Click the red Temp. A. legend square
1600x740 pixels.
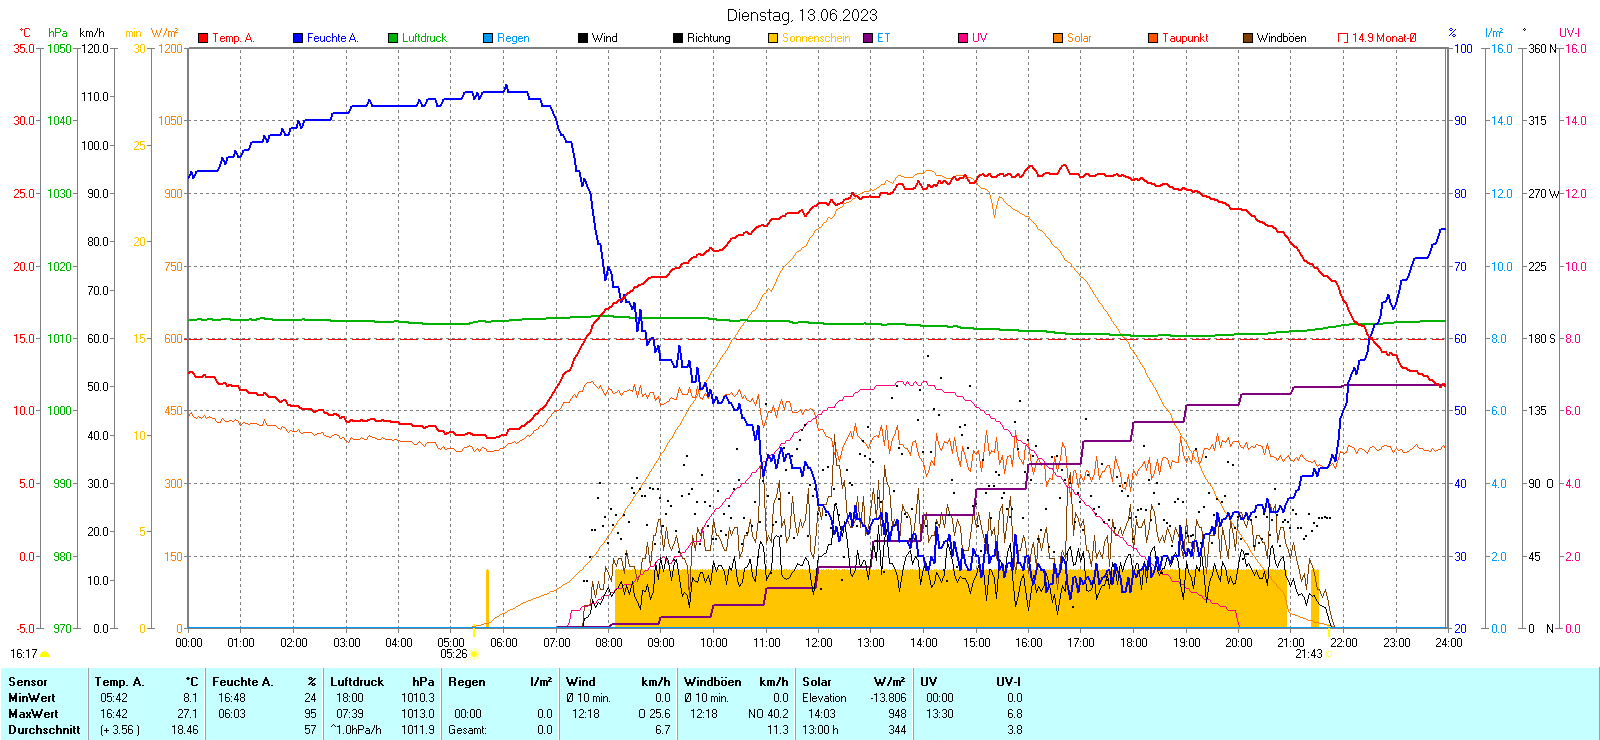(x=203, y=38)
